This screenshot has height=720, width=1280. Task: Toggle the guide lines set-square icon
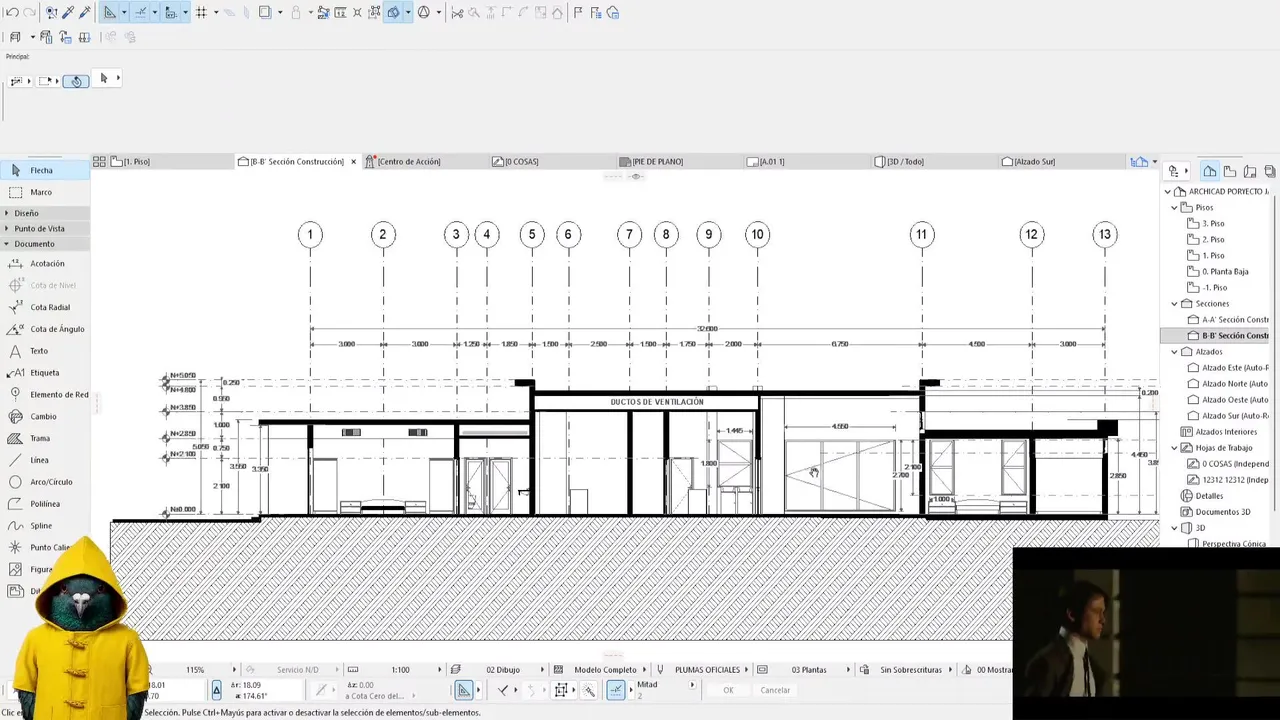(110, 13)
